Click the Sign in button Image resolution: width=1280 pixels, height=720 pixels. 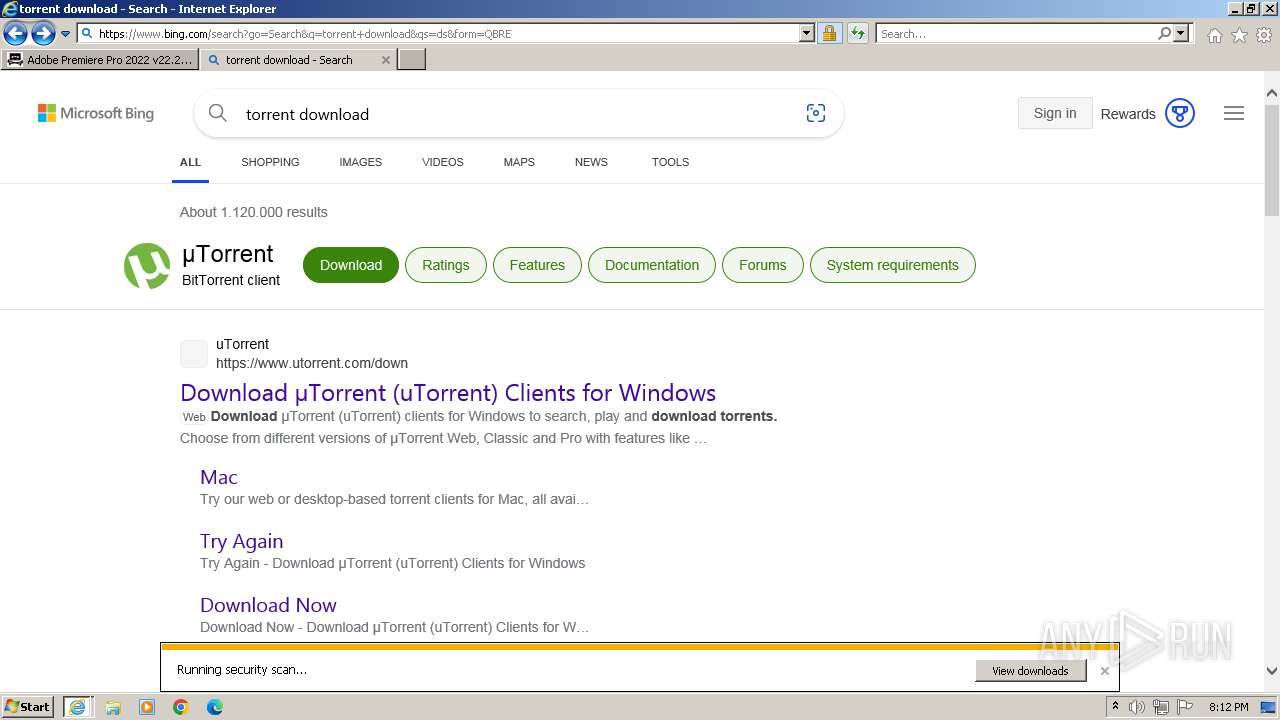click(x=1055, y=113)
